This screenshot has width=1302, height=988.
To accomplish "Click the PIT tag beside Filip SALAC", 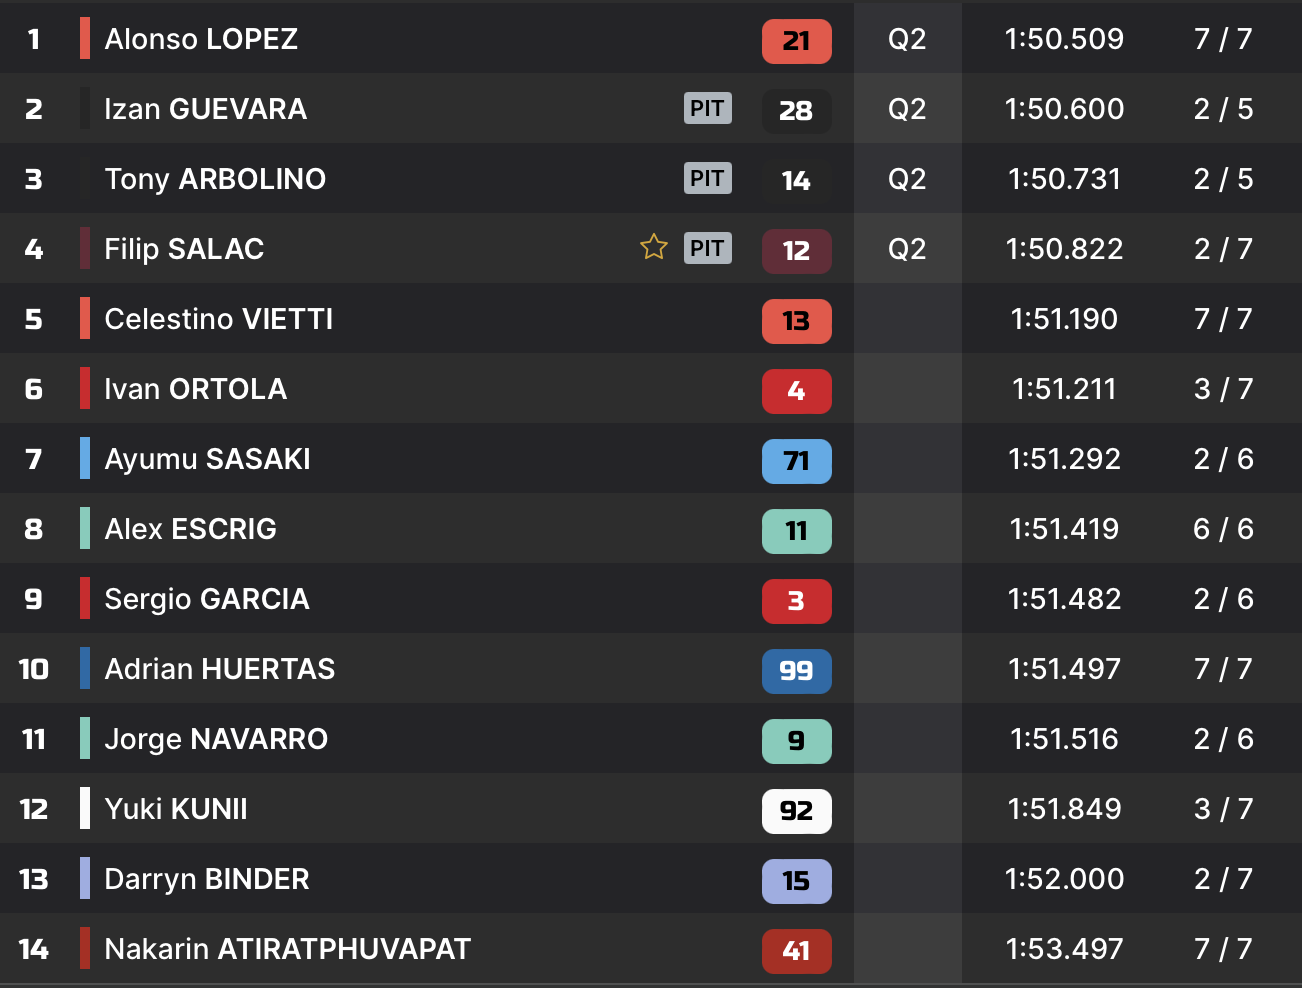I will 707,248.
